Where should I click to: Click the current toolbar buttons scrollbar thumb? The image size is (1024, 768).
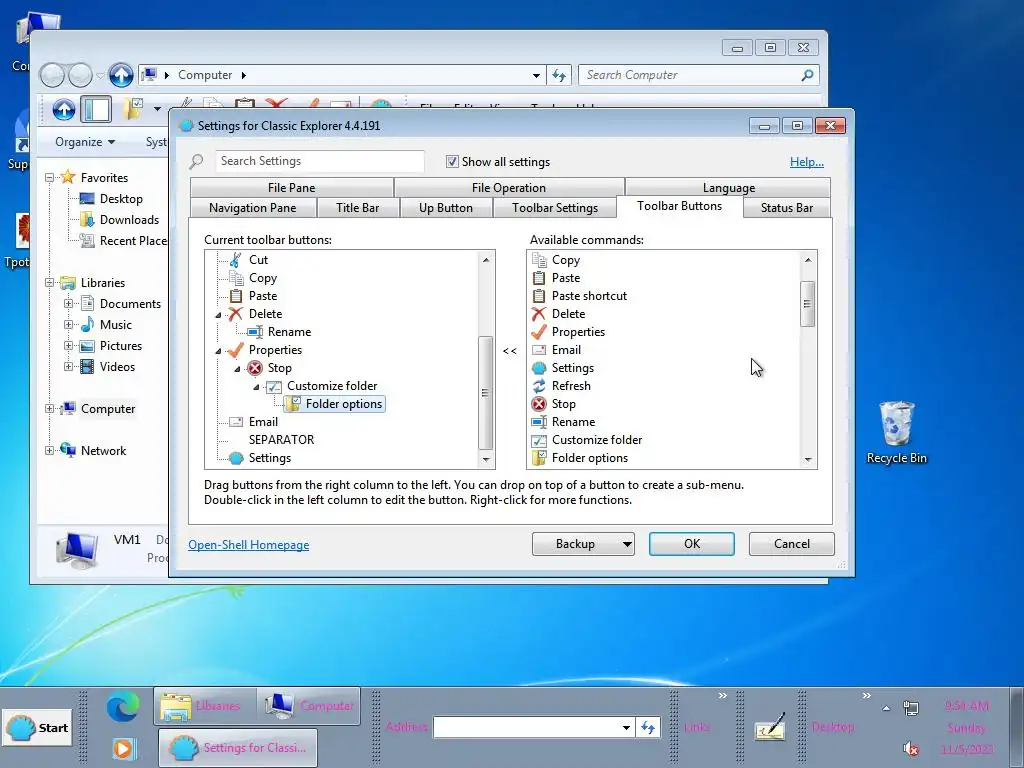coord(485,392)
